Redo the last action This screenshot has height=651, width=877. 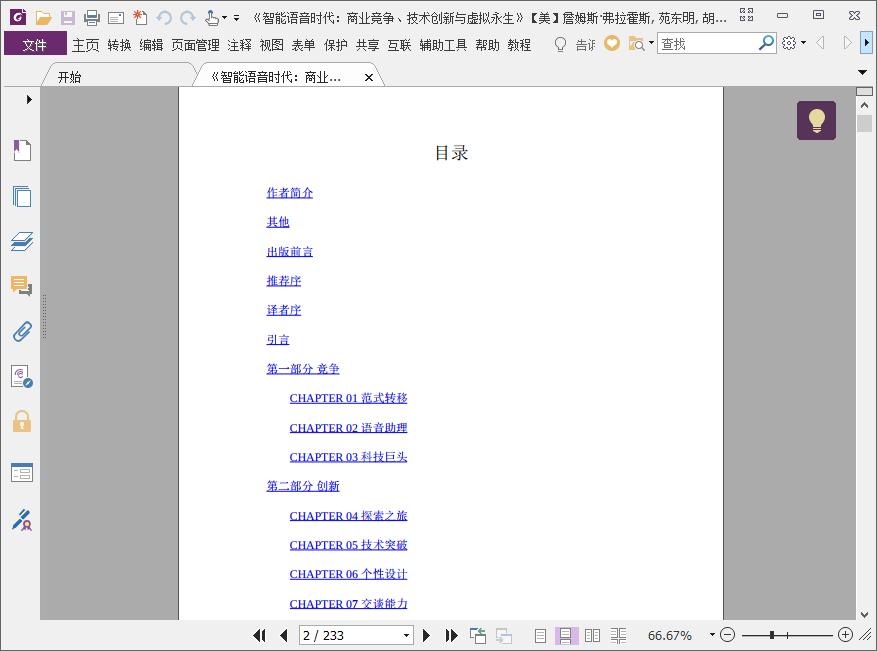(188, 18)
